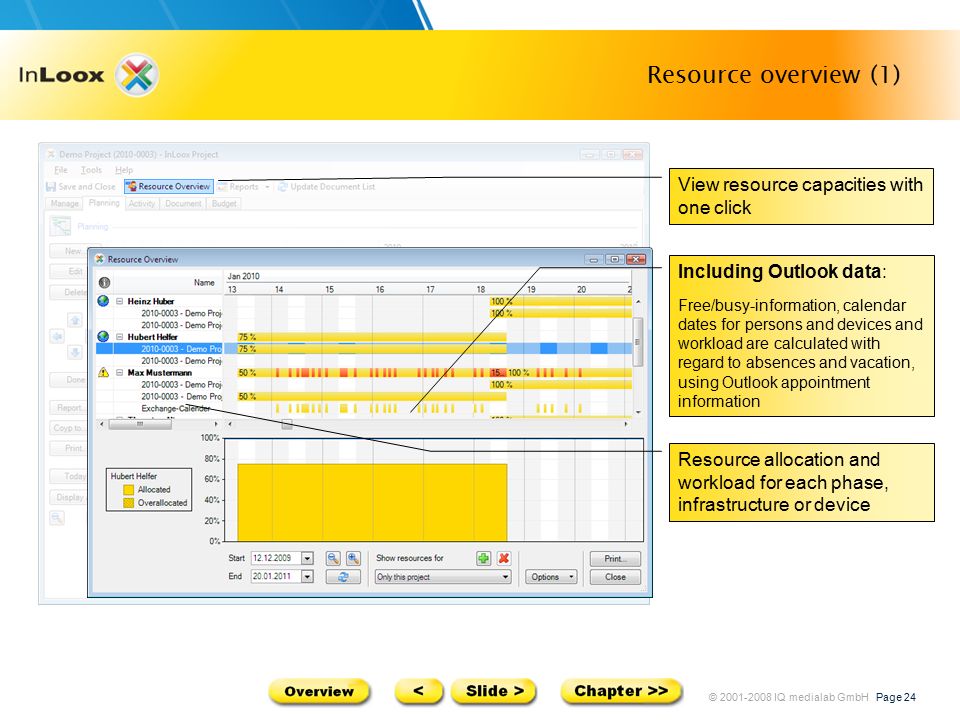The width and height of the screenshot is (960, 720).
Task: Click the Chapter >> navigation button
Action: point(621,692)
